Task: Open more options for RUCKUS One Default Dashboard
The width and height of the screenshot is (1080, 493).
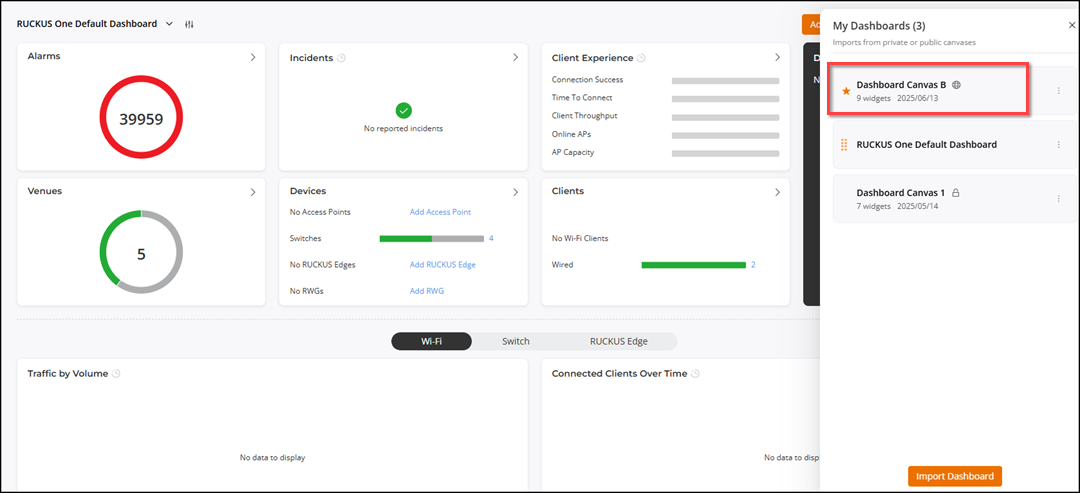Action: click(1058, 145)
